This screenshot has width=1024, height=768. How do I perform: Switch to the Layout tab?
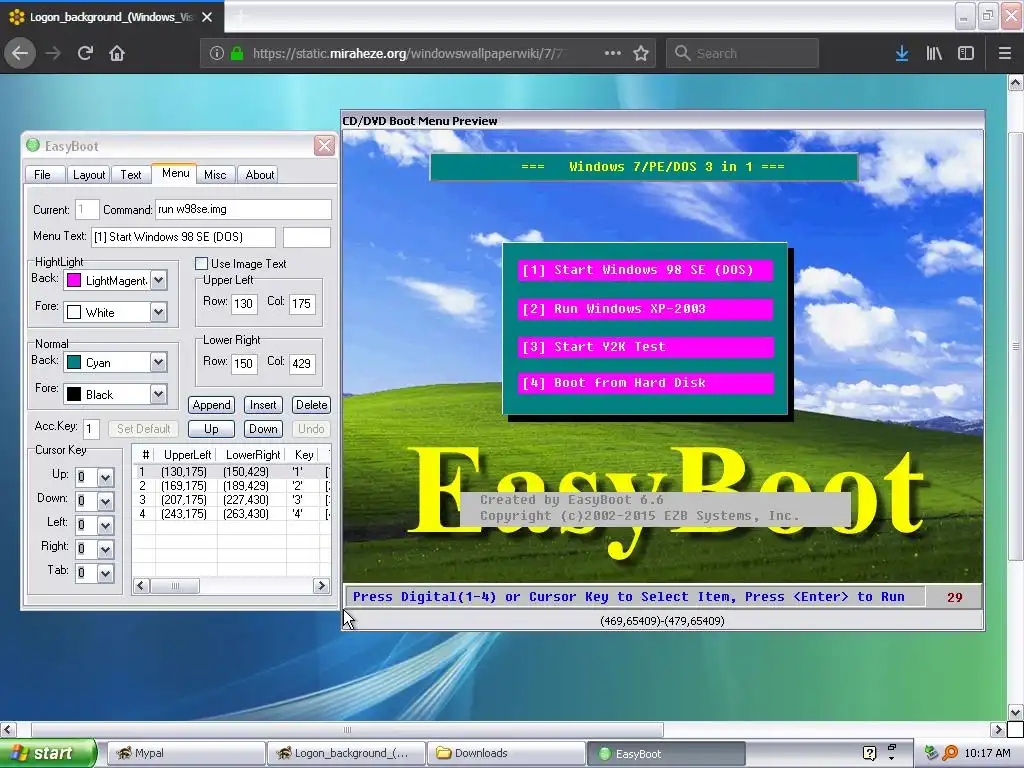[89, 174]
